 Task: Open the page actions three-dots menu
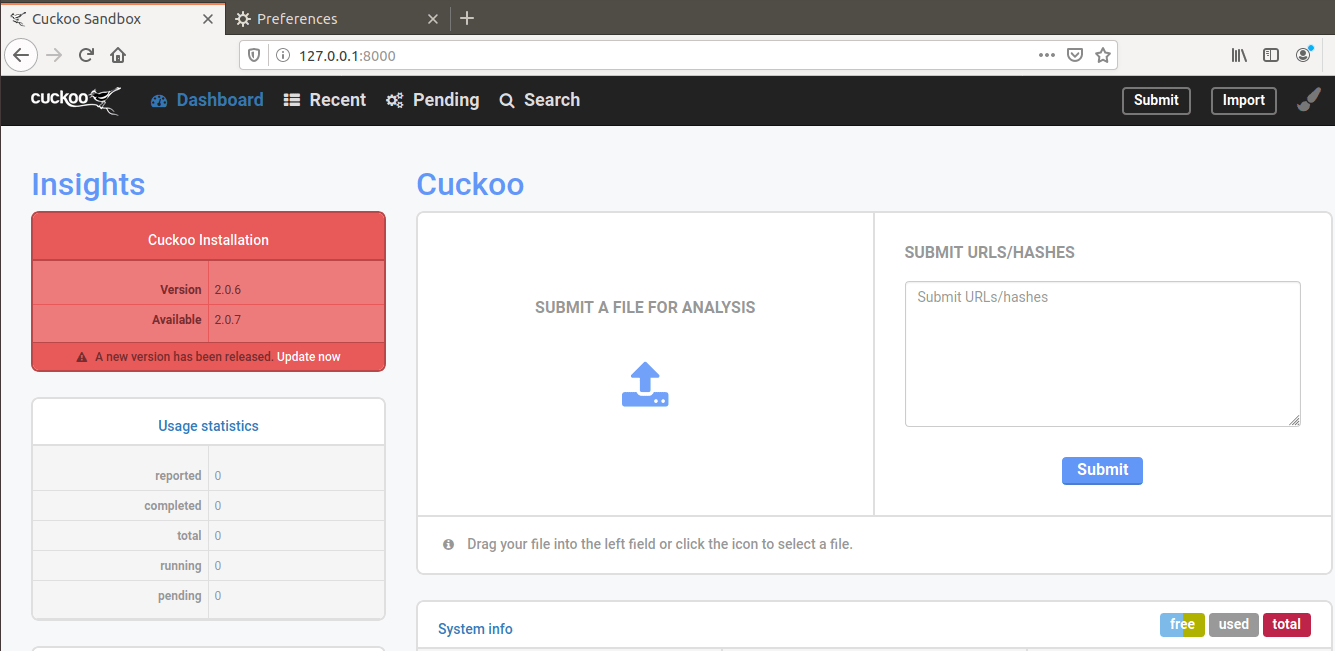1047,55
